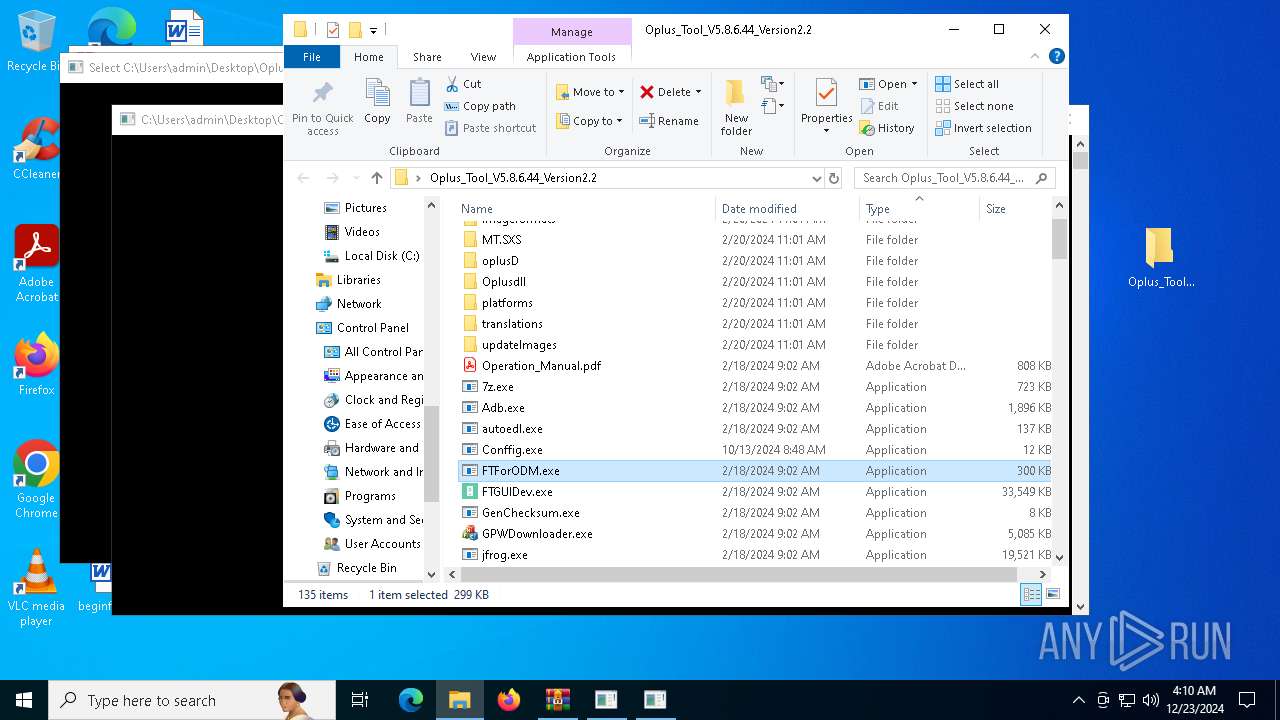Open the Copy to dropdown
The width and height of the screenshot is (1280, 720).
click(590, 121)
